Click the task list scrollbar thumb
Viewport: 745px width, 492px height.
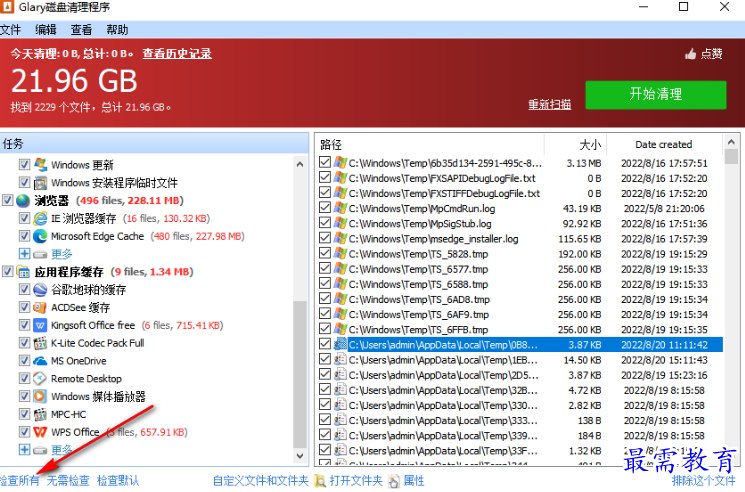300,373
